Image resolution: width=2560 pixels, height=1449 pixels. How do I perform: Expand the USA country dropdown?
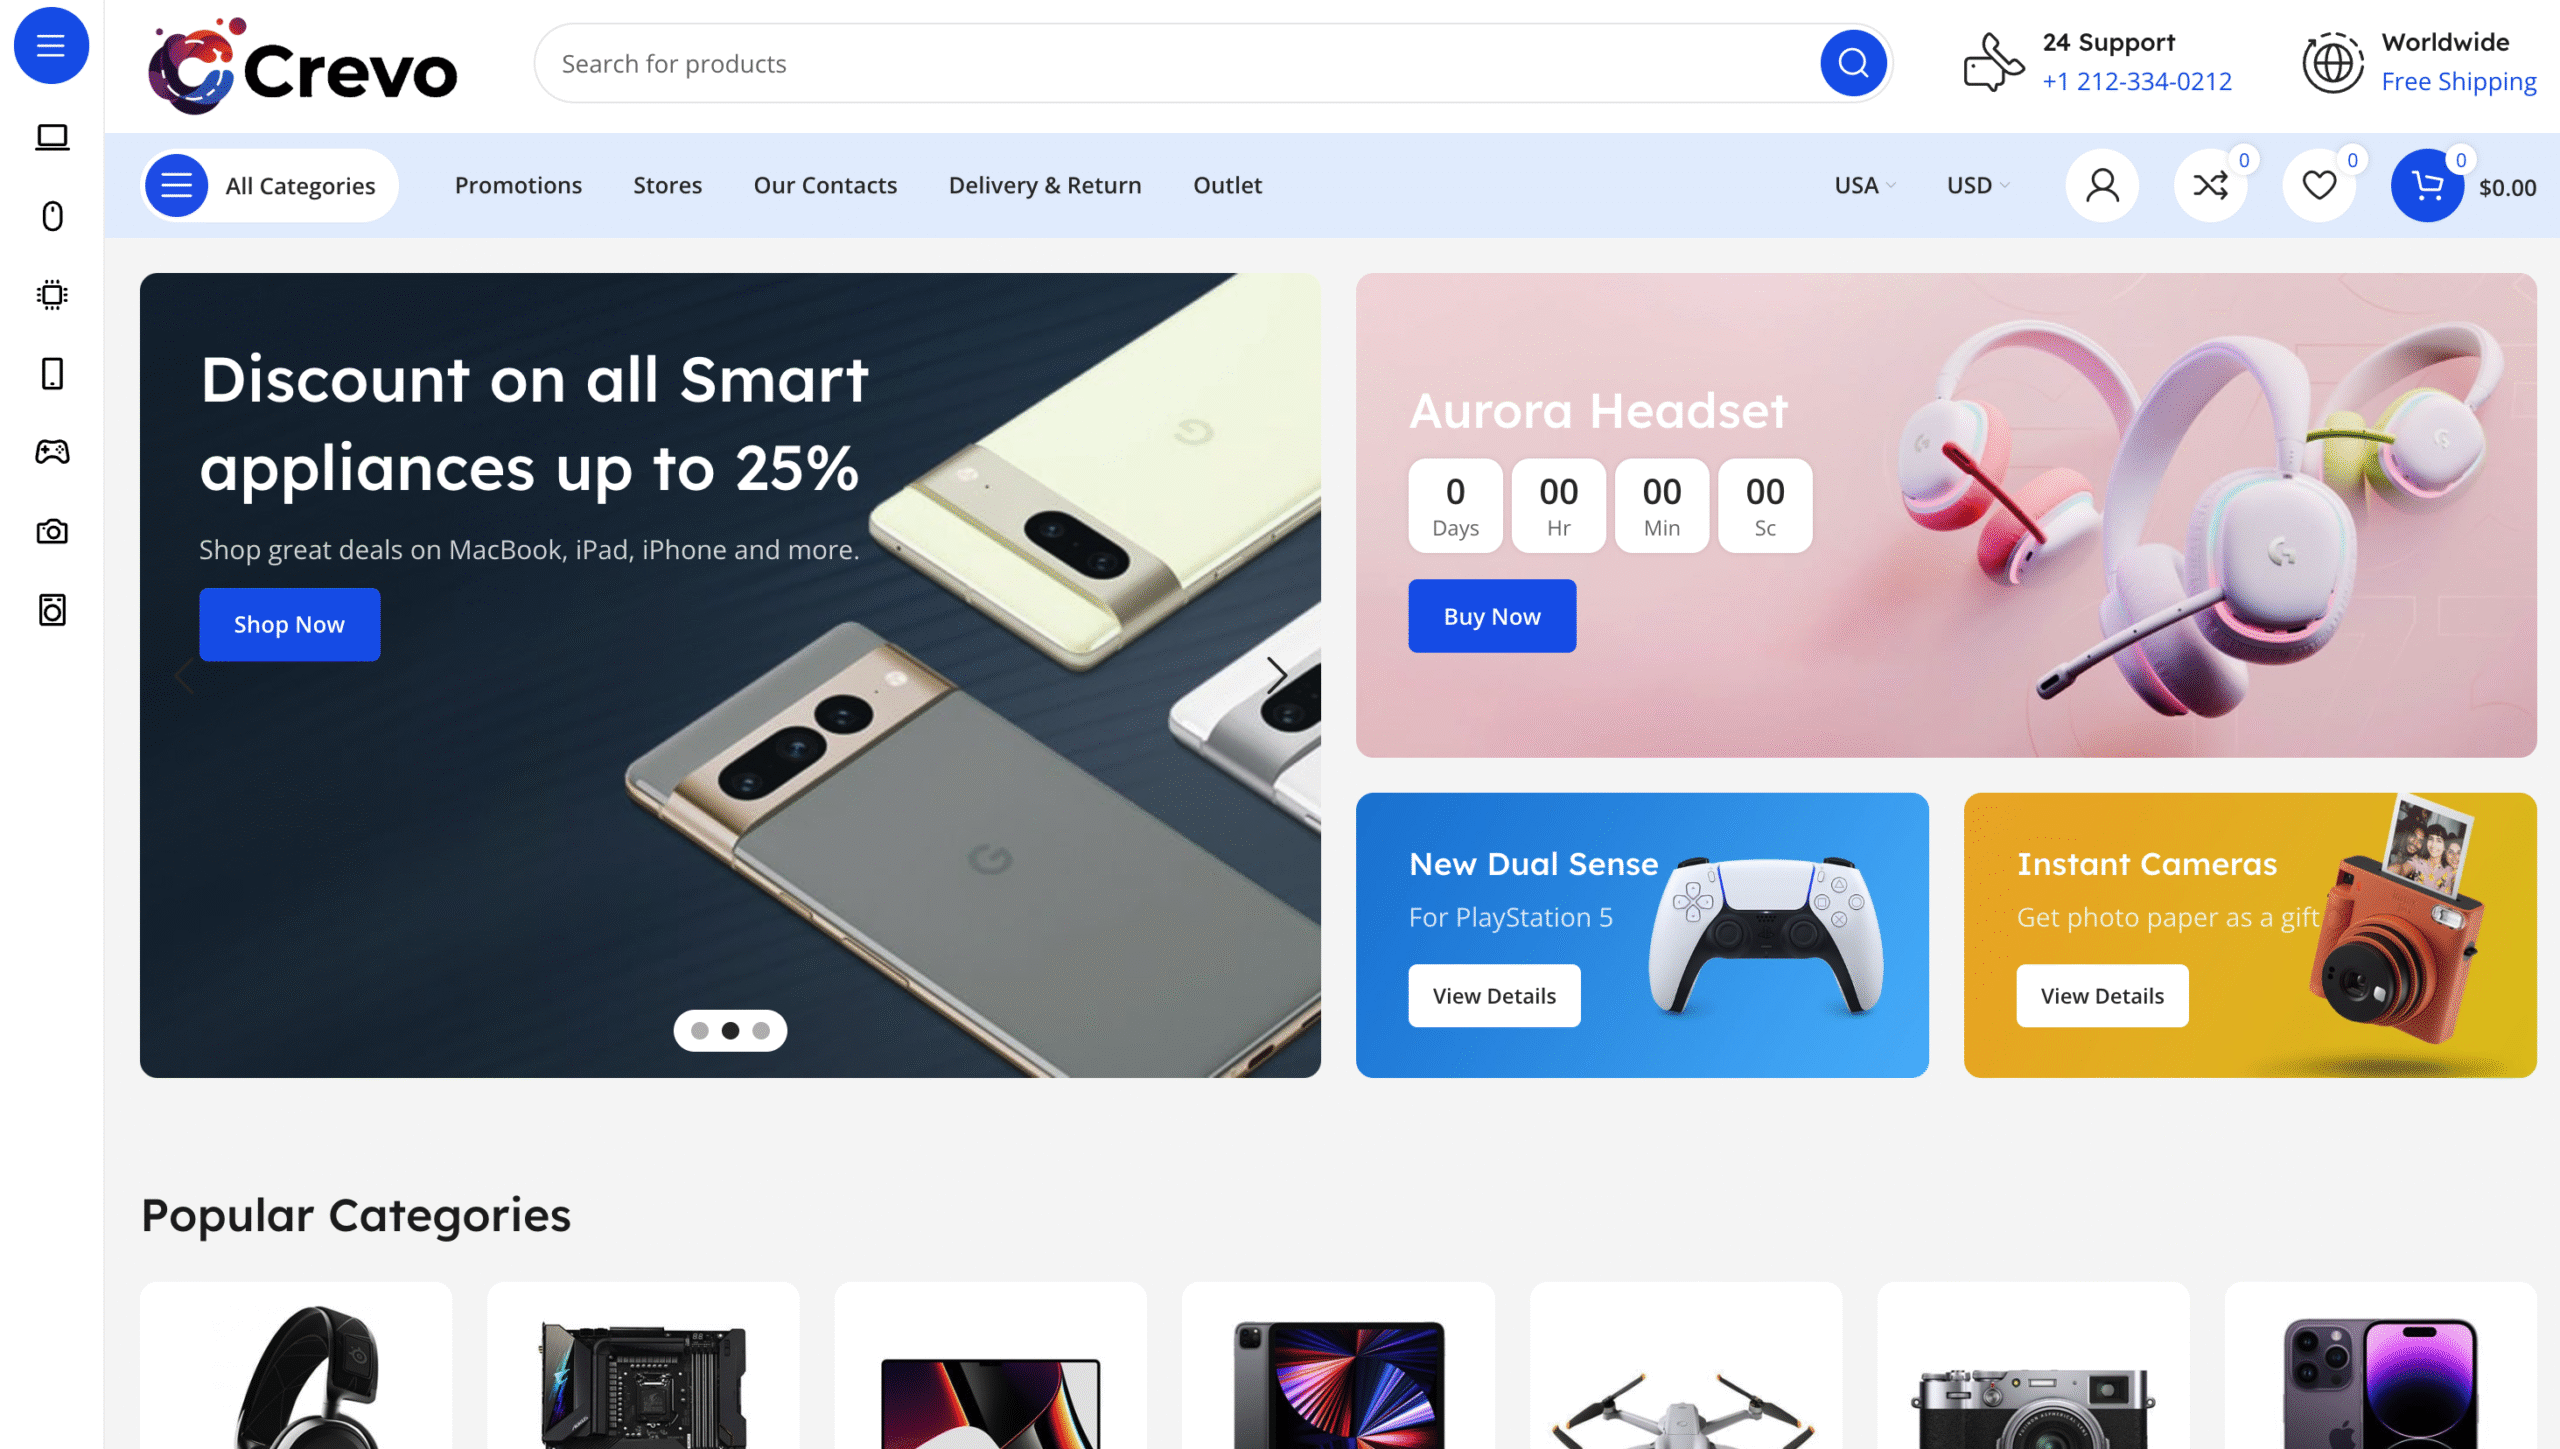click(1865, 185)
